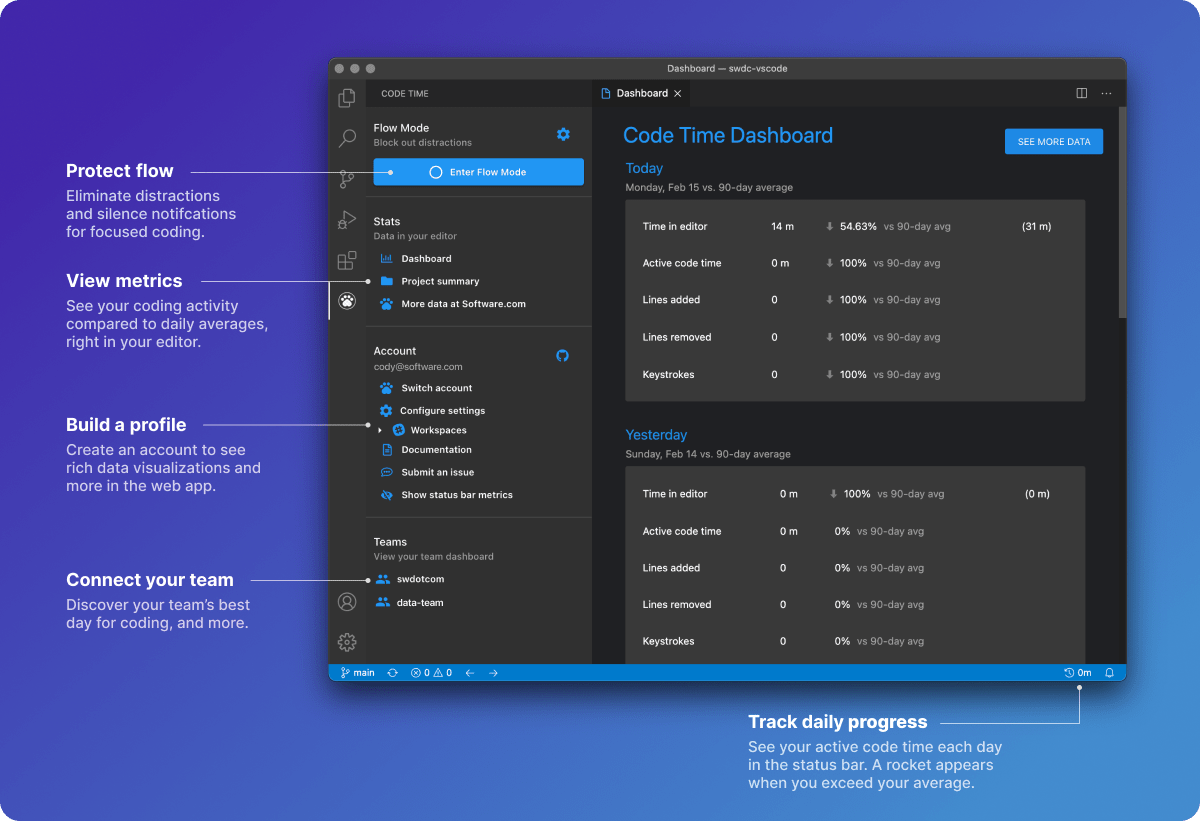Click the CODE TIME panel title
Image resolution: width=1200 pixels, height=821 pixels.
point(405,93)
